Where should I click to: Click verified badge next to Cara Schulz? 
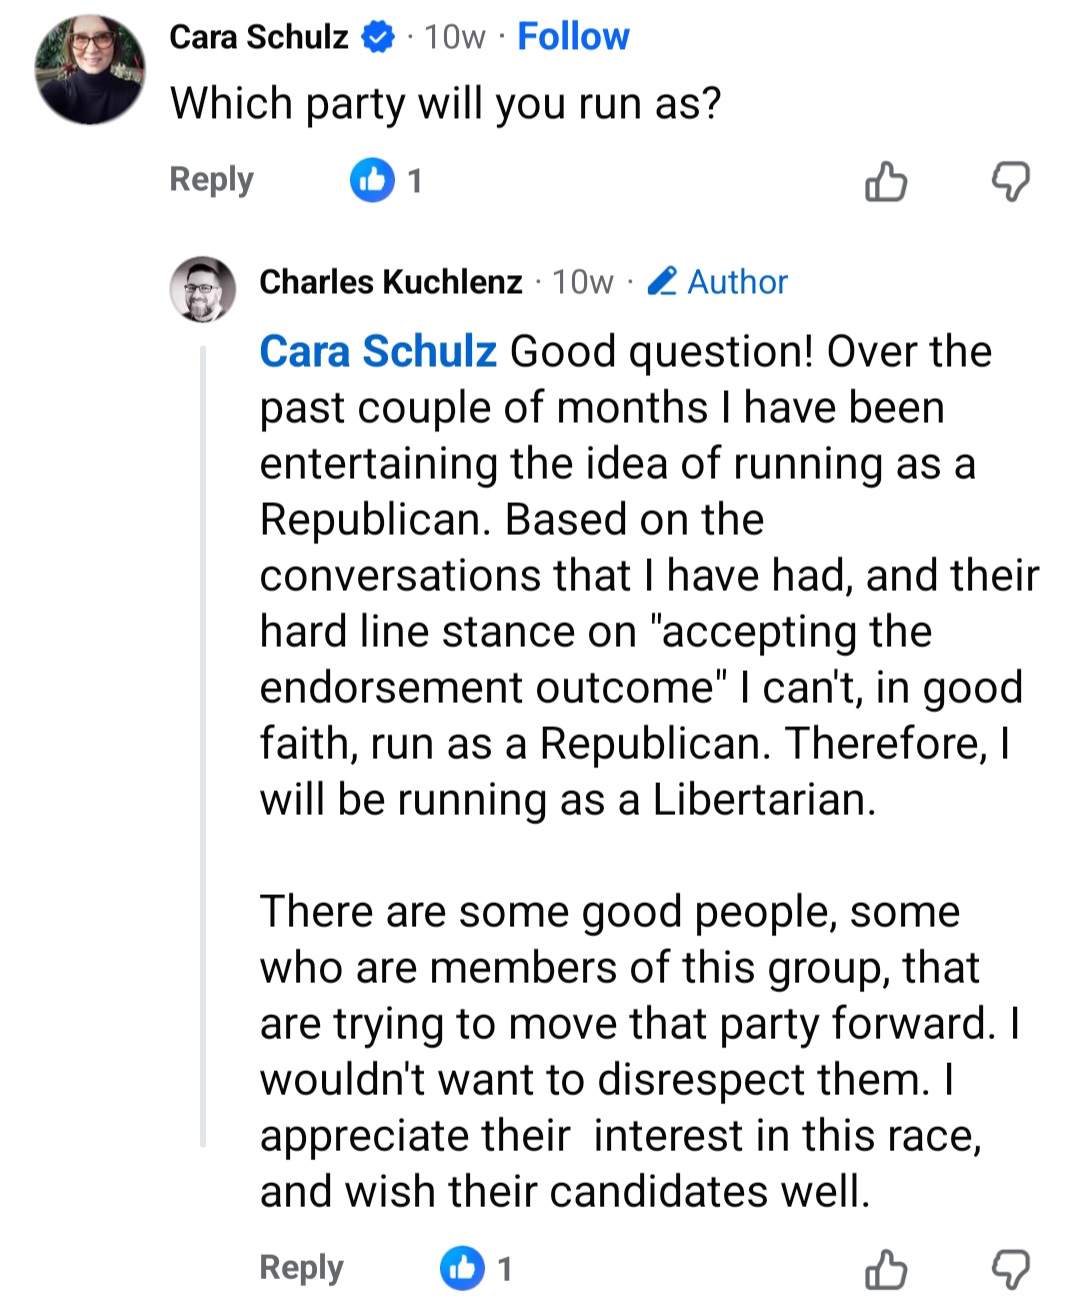tap(377, 38)
